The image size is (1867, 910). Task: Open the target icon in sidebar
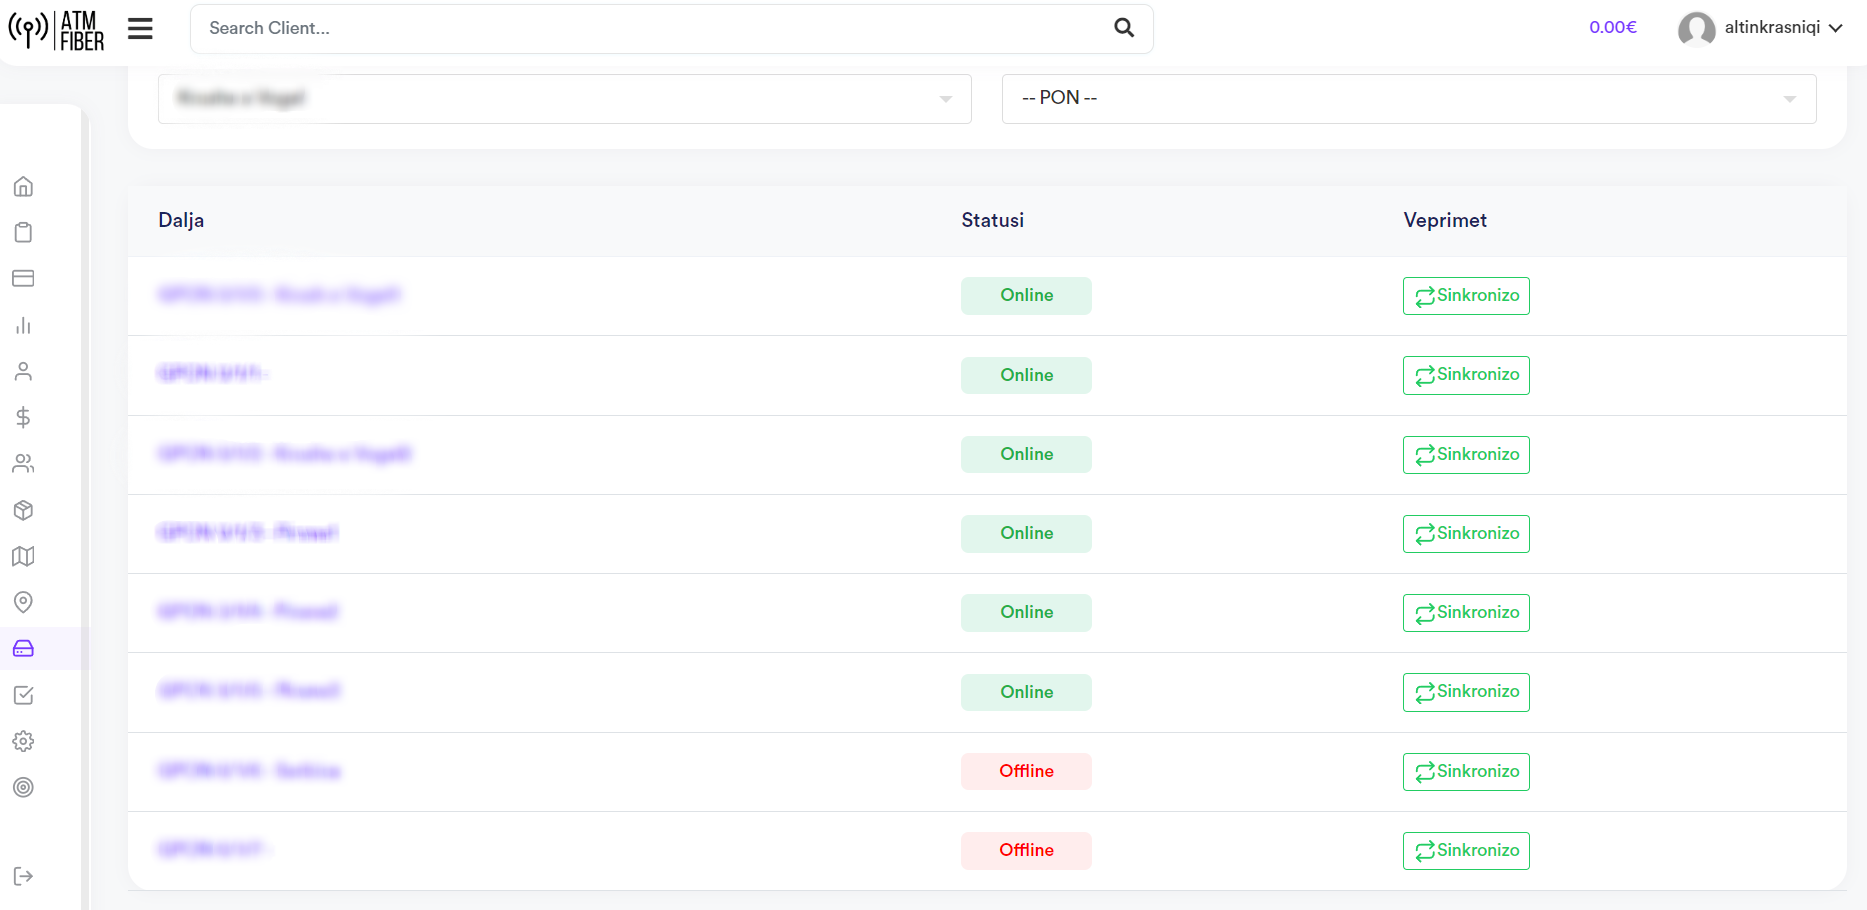[x=23, y=787]
